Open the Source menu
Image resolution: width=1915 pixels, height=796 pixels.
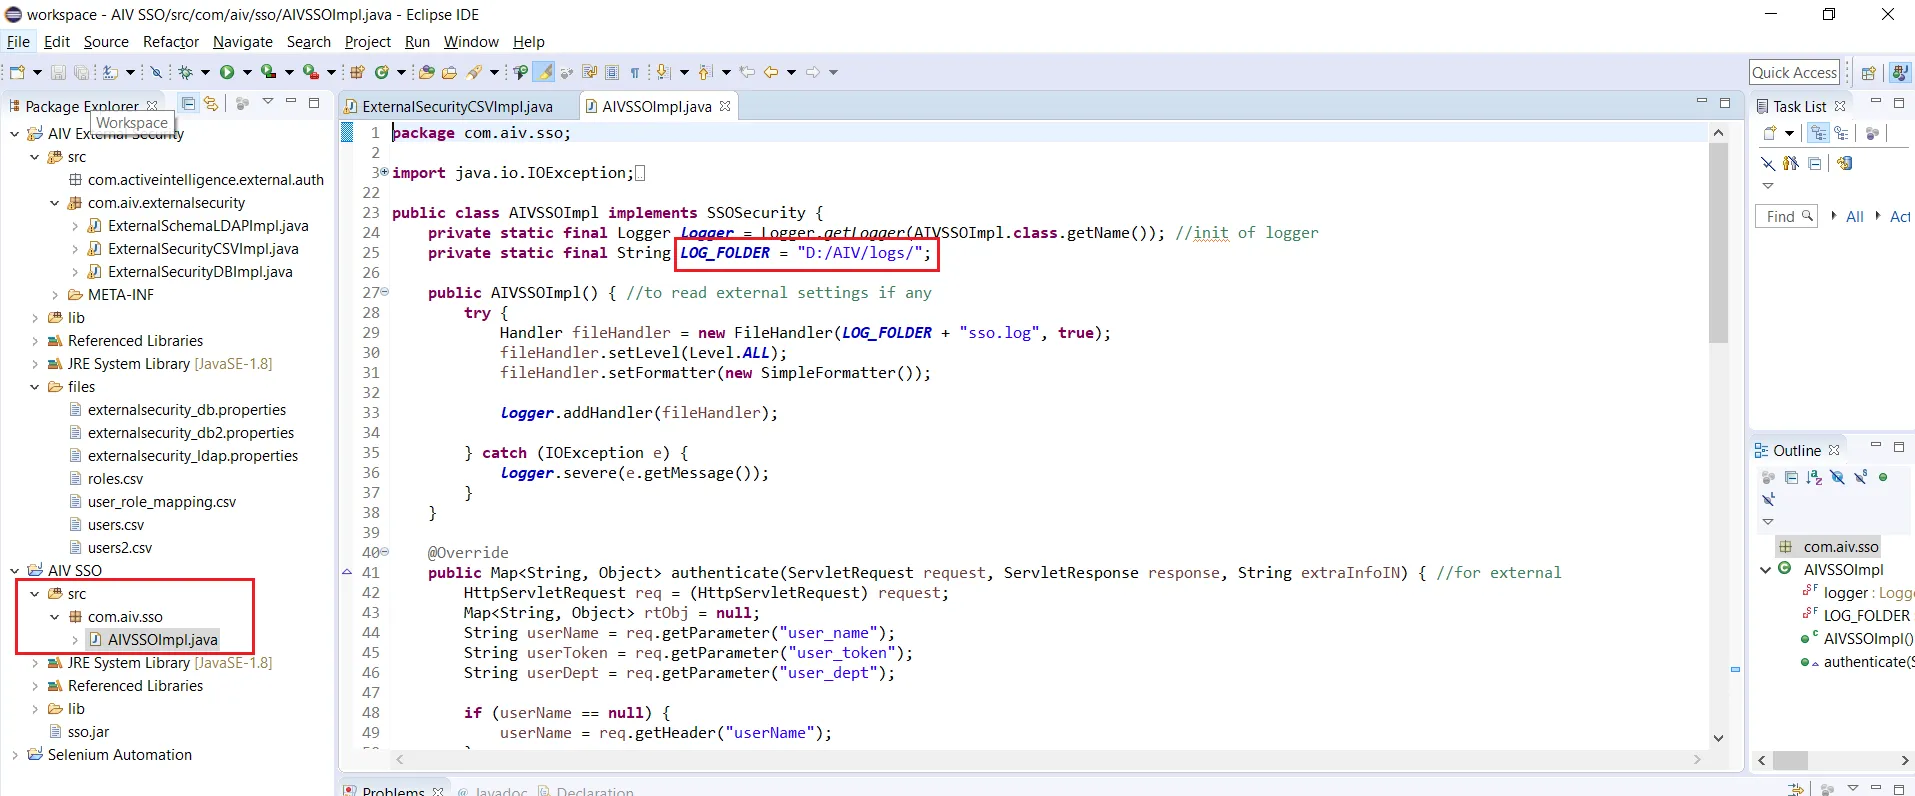click(x=106, y=42)
